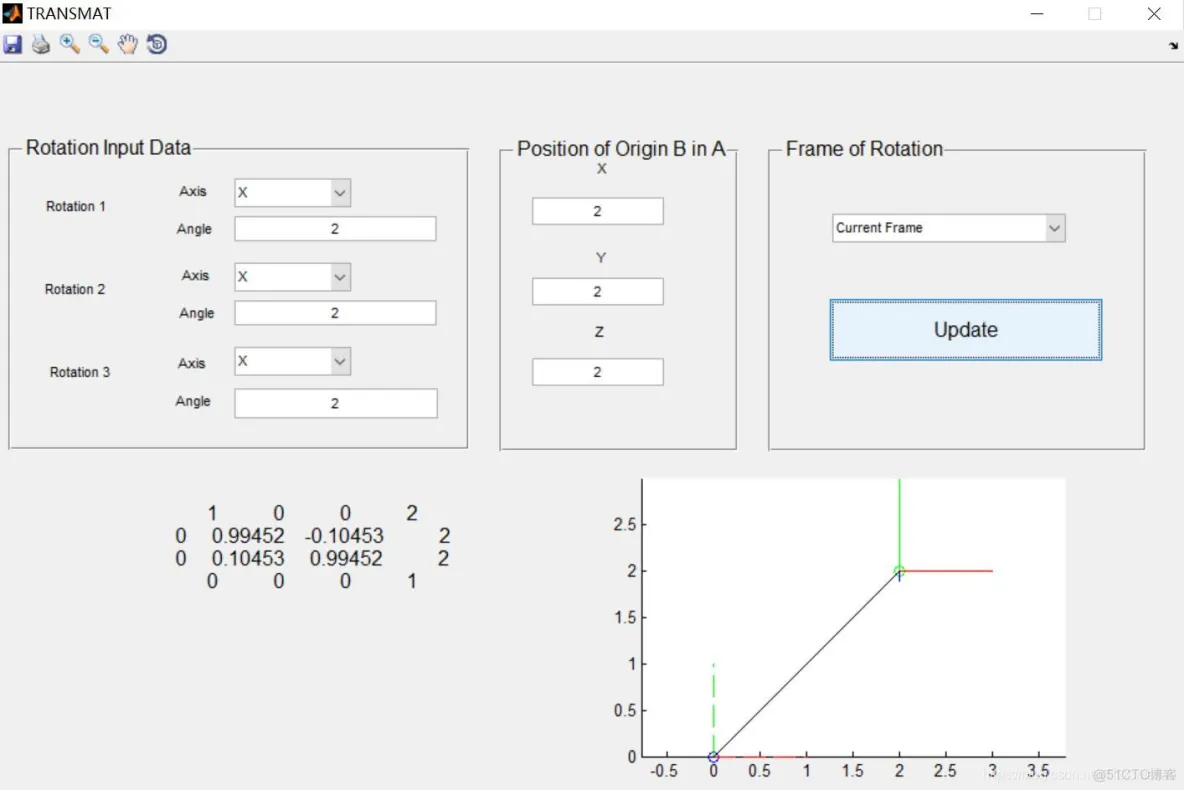
Task: Click the 'Position of Origin B in A' title
Action: pos(621,149)
